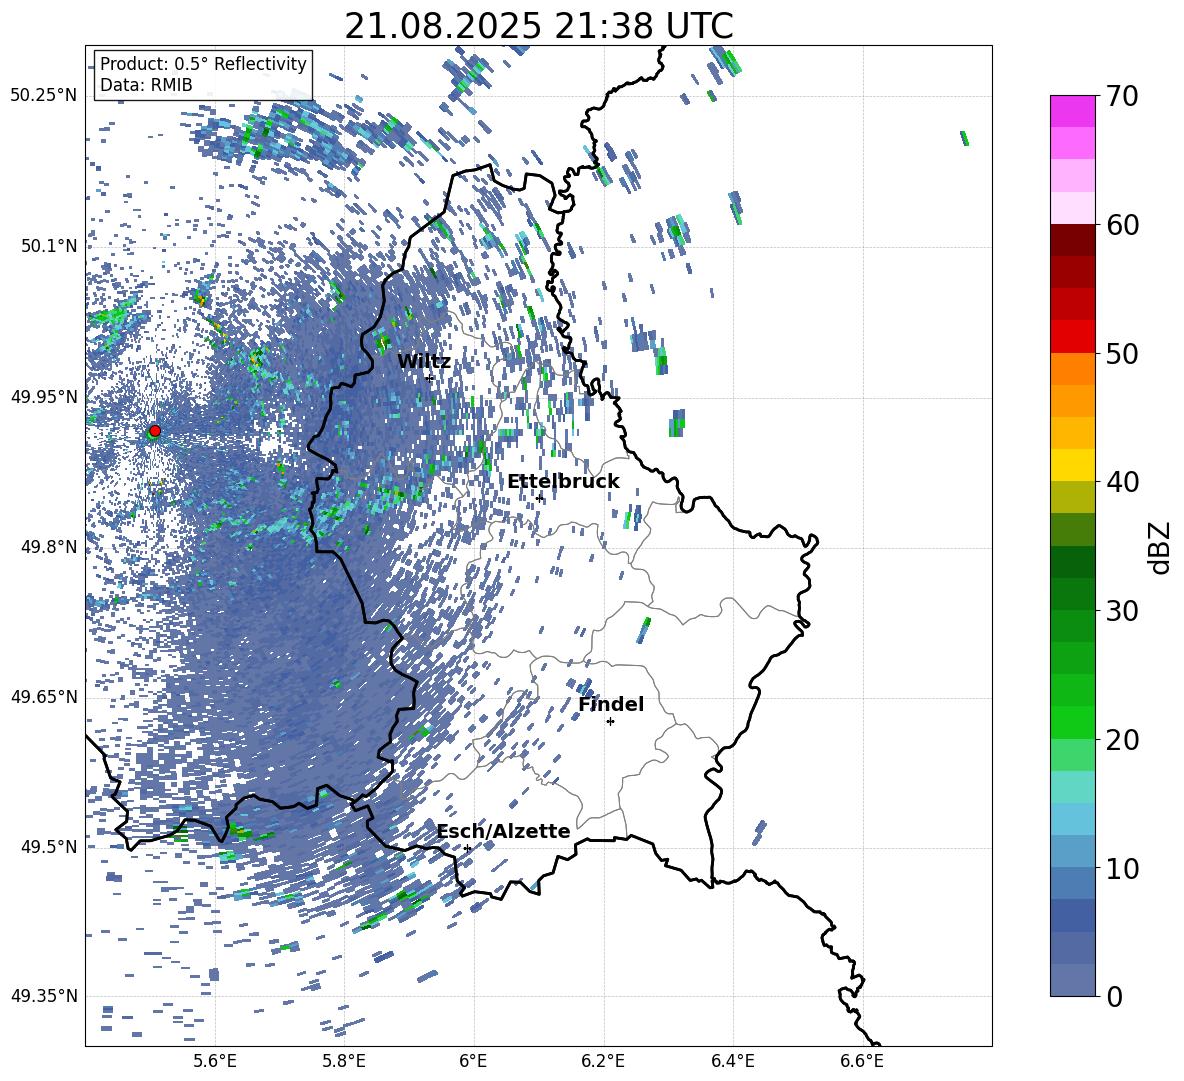Click the dark red colorbar segment just below 60
1184x1081 pixels.
pyautogui.click(x=1072, y=240)
